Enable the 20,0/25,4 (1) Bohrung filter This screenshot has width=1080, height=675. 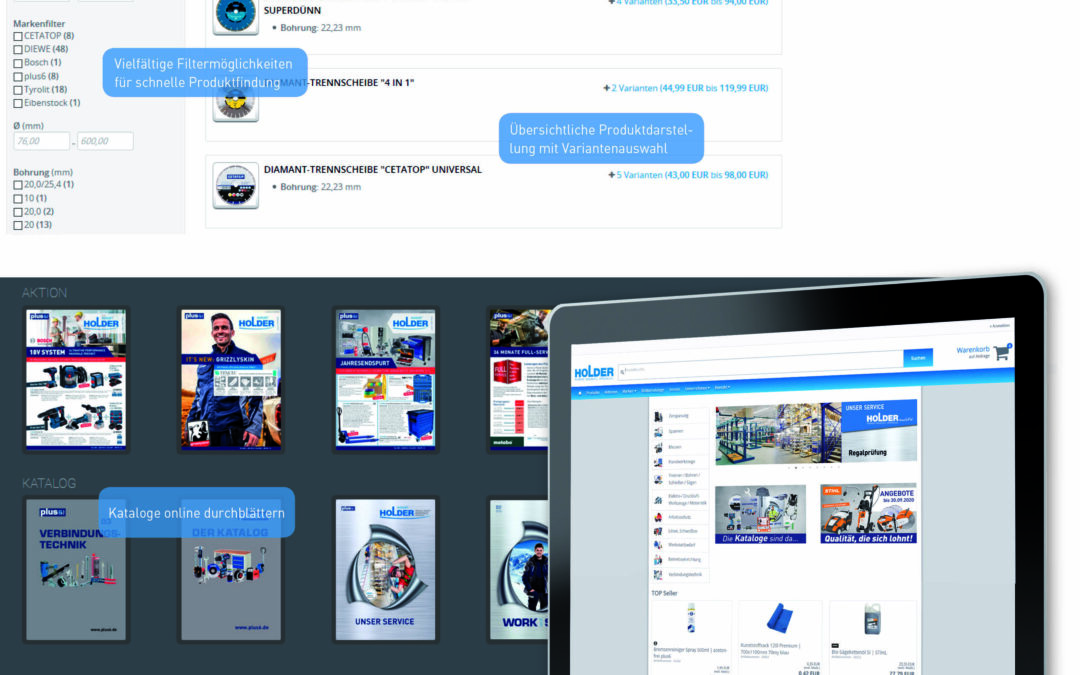click(18, 185)
